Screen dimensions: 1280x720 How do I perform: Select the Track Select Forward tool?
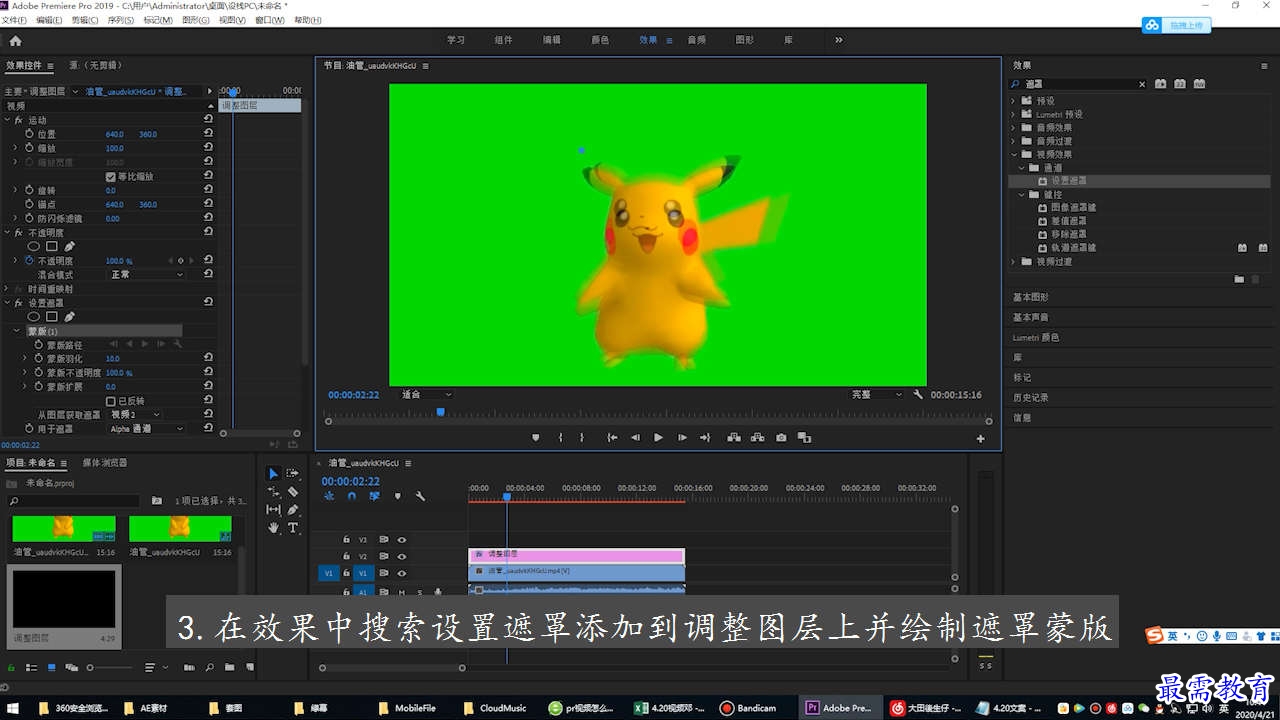[293, 473]
